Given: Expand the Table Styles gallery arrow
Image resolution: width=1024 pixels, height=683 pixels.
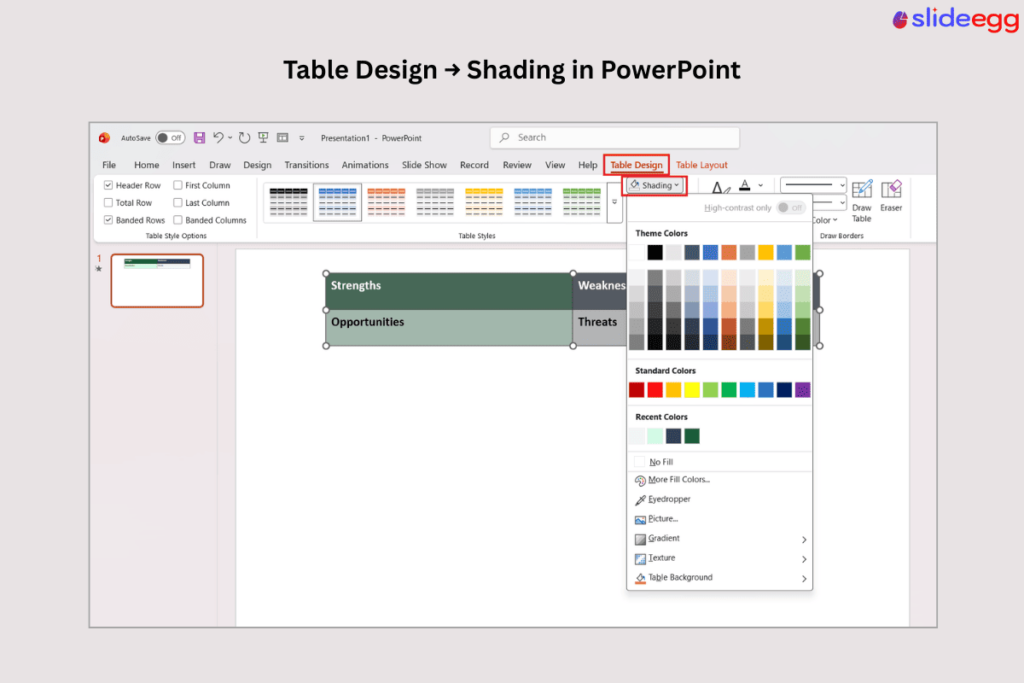Looking at the screenshot, I should [614, 202].
